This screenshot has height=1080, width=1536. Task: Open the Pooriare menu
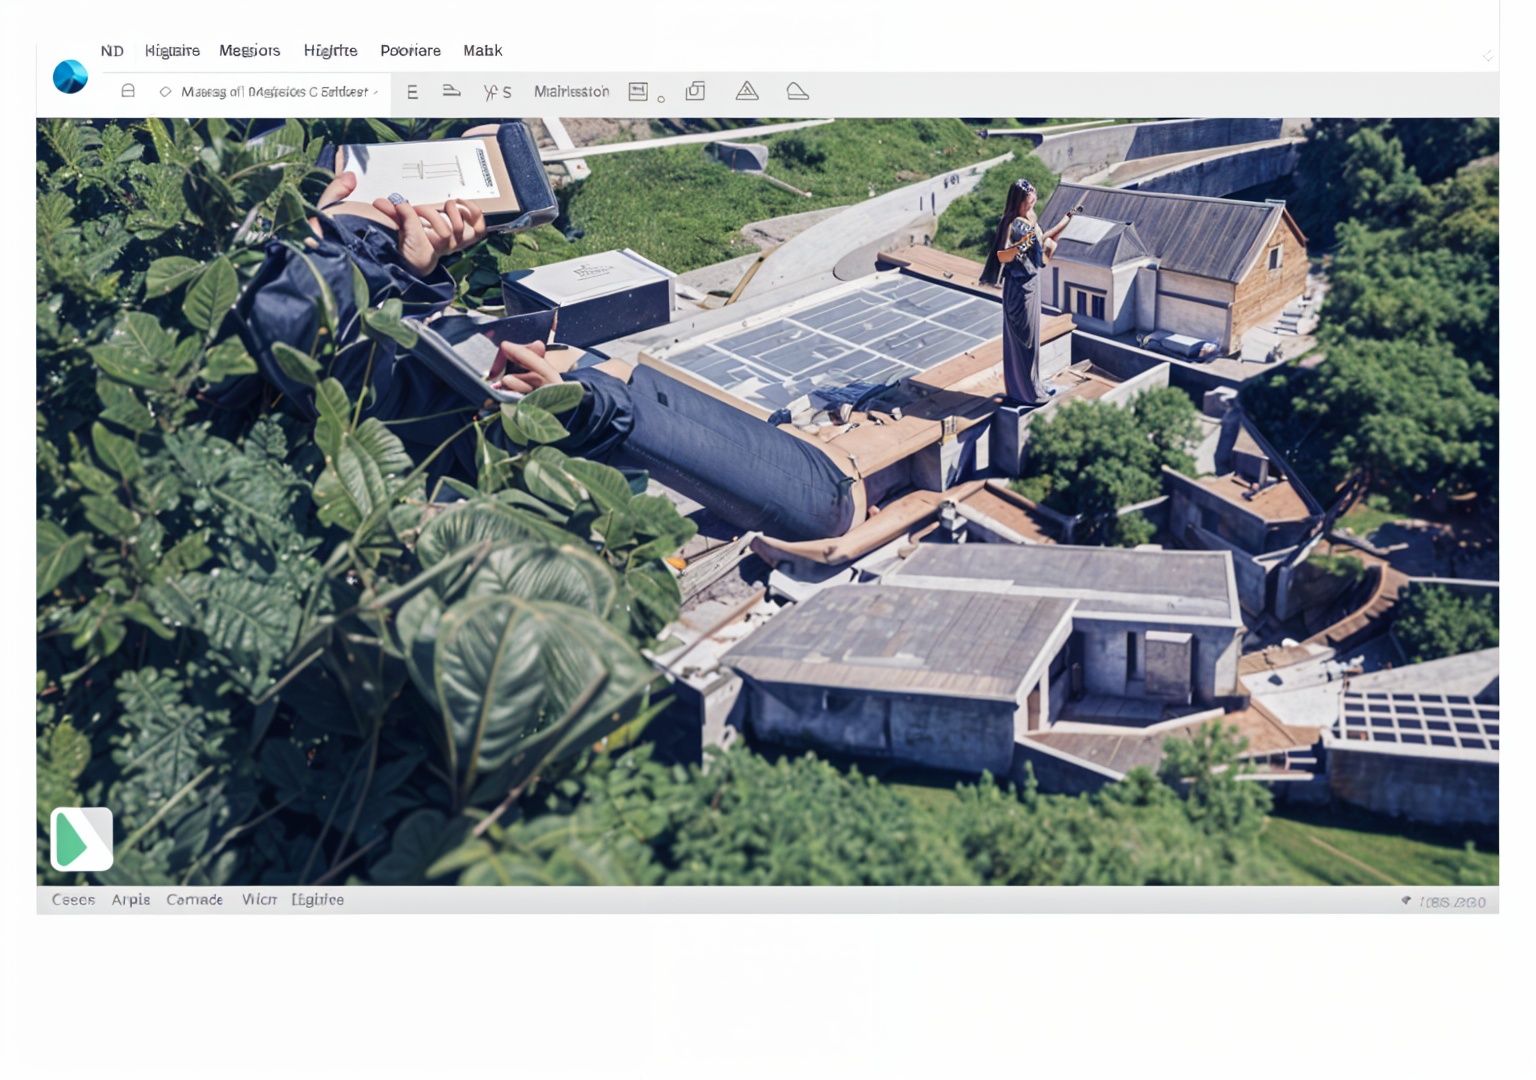coord(410,51)
